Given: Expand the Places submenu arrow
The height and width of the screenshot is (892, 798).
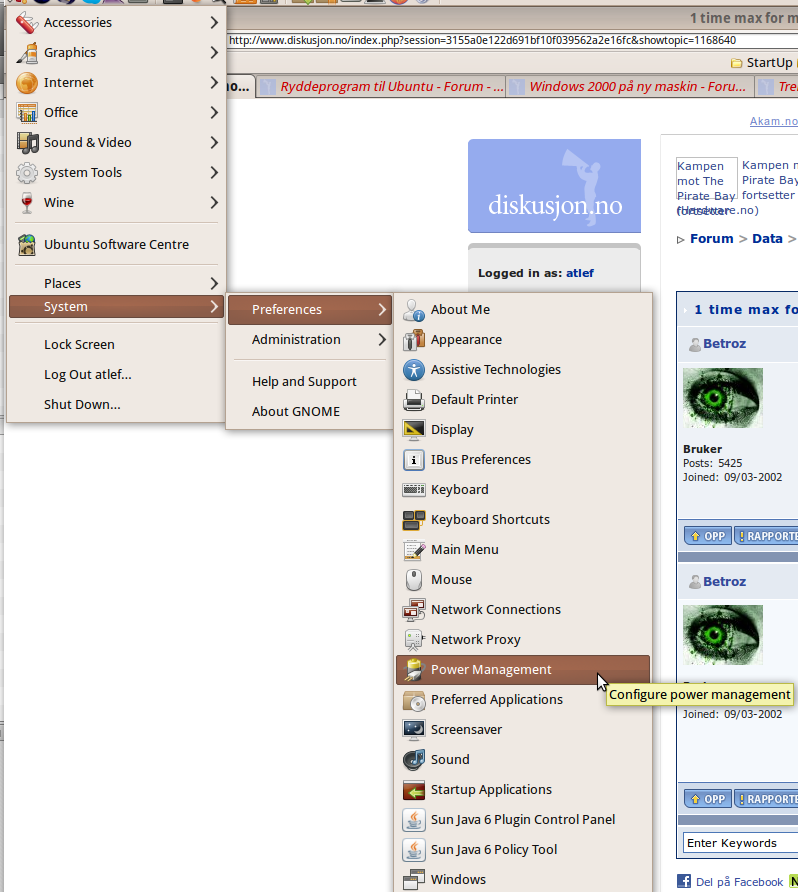Looking at the screenshot, I should click(x=214, y=283).
